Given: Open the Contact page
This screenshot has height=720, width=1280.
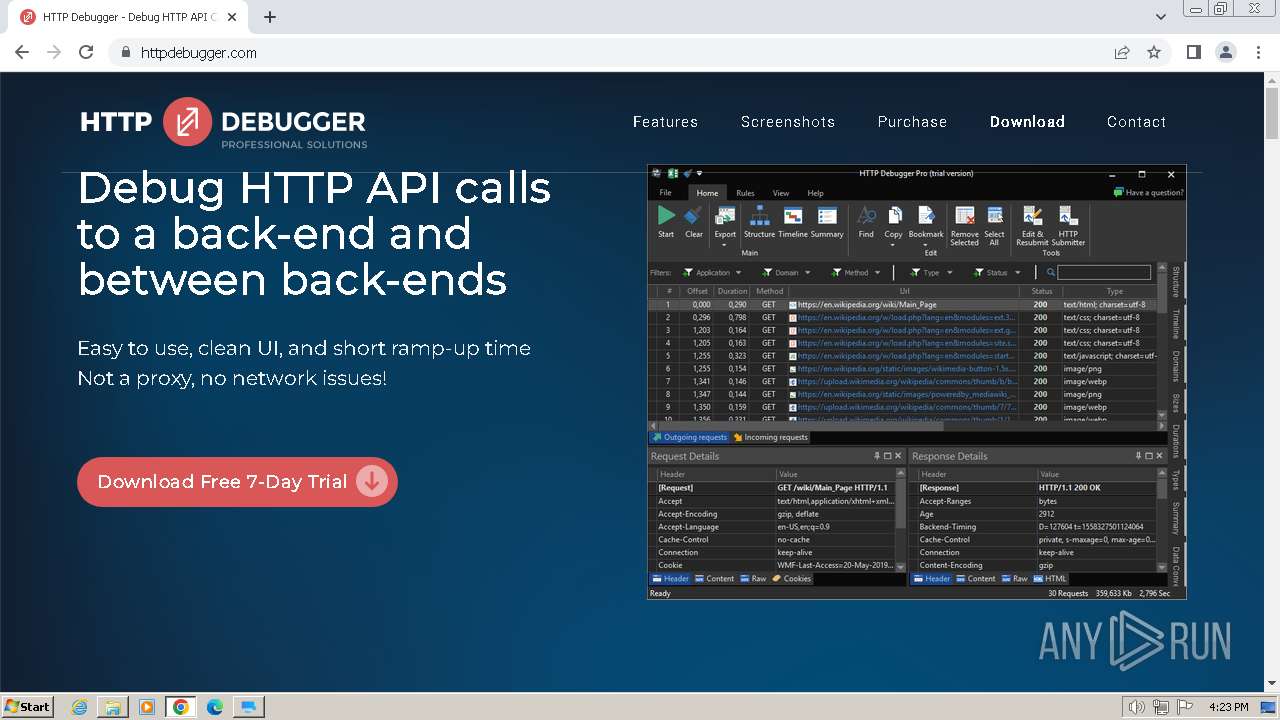Looking at the screenshot, I should pos(1136,122).
